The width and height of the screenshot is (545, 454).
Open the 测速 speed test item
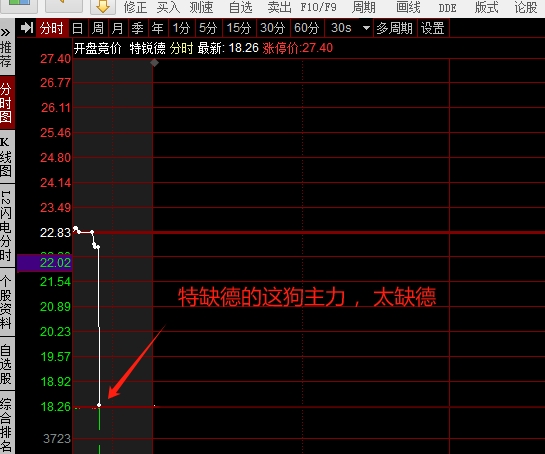coord(201,7)
